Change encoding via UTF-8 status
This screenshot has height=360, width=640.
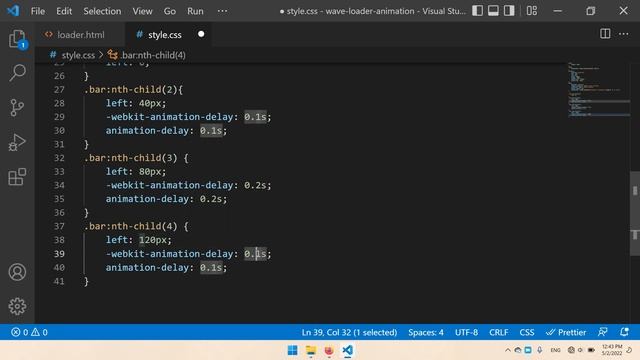[x=466, y=332]
